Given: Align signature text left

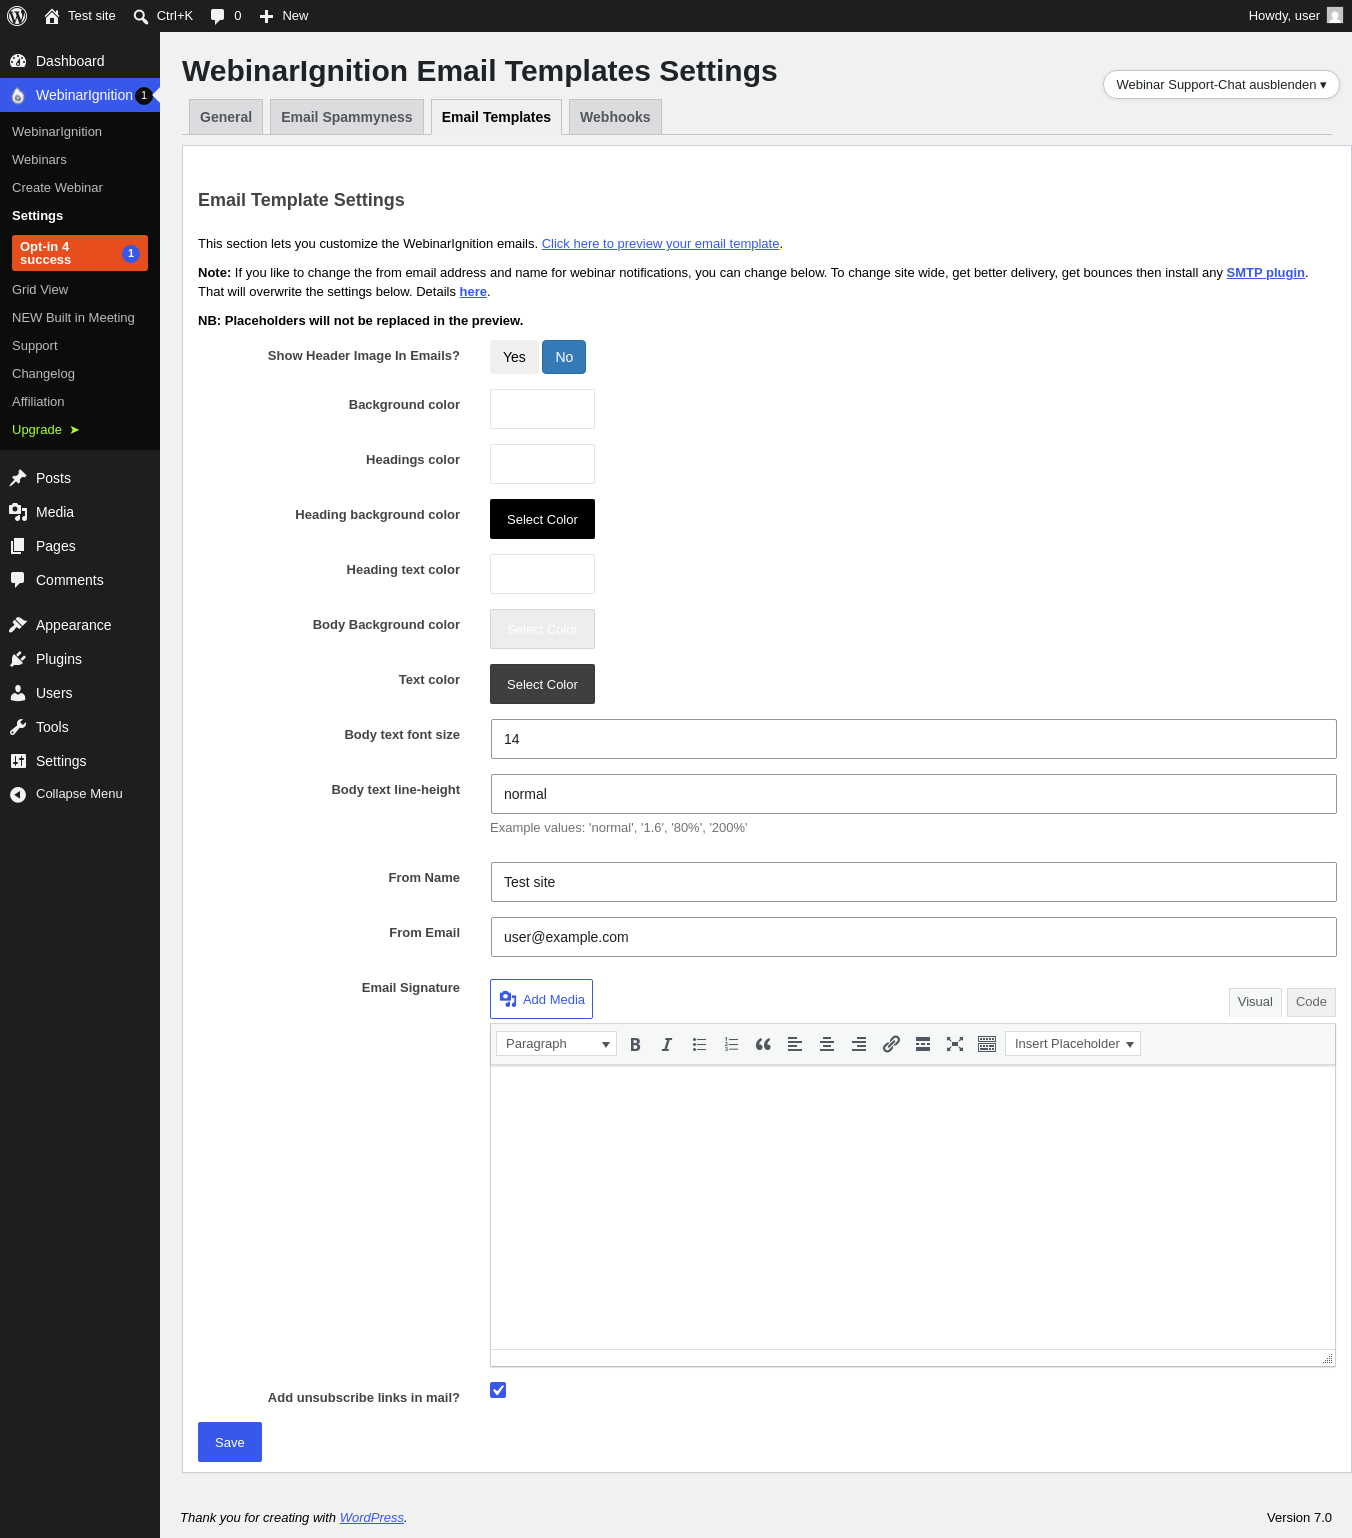Looking at the screenshot, I should [x=795, y=1044].
